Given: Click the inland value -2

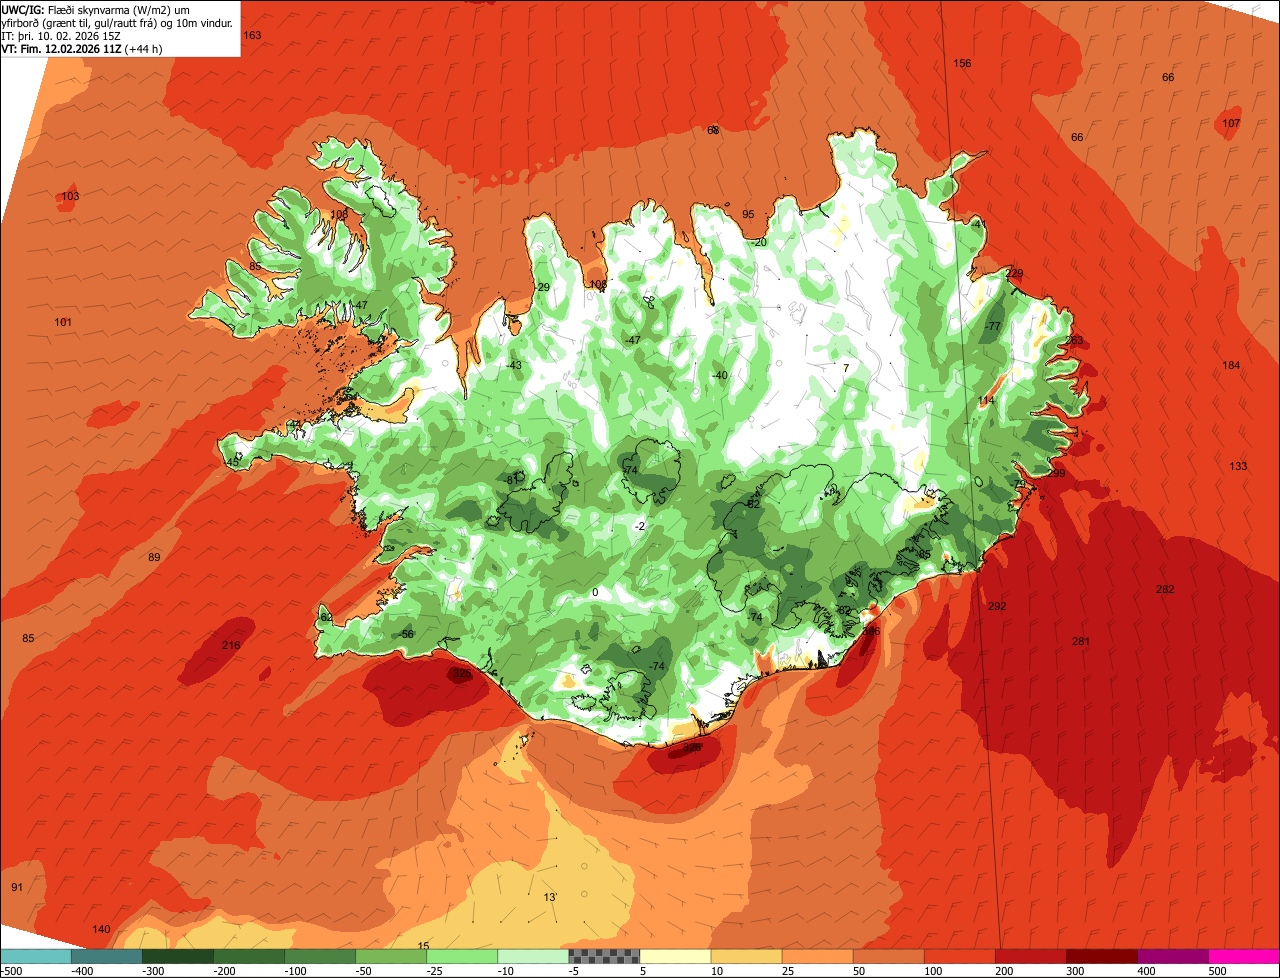Looking at the screenshot, I should [640, 526].
